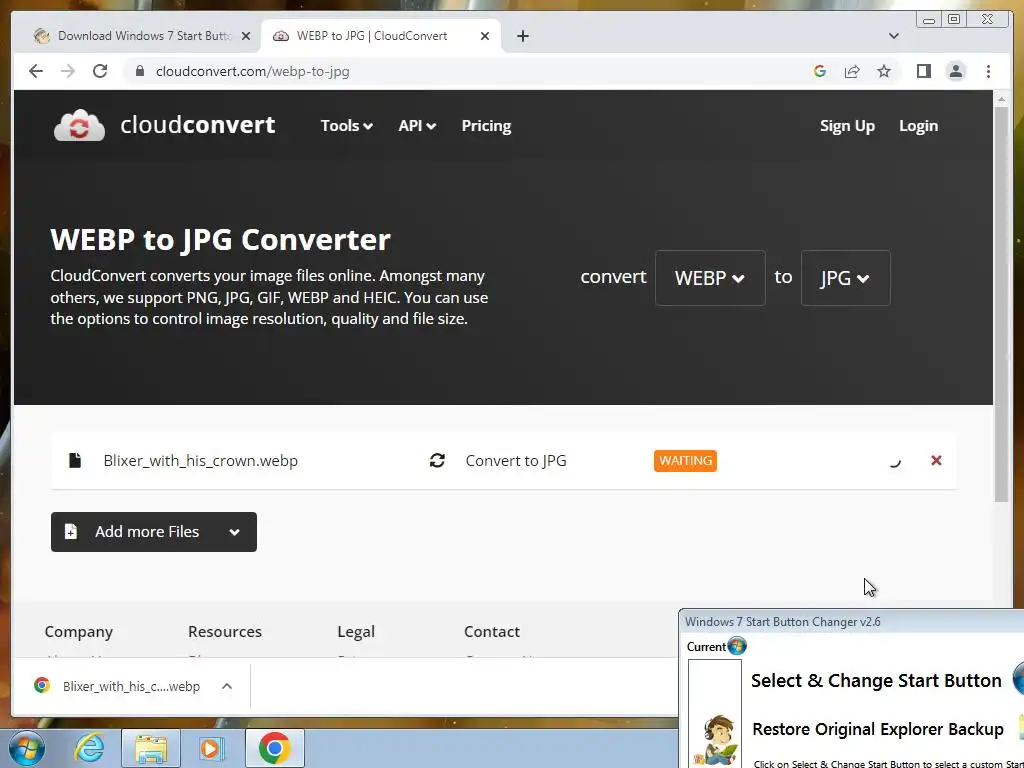
Task: Click Sign Up in the header
Action: tap(847, 125)
